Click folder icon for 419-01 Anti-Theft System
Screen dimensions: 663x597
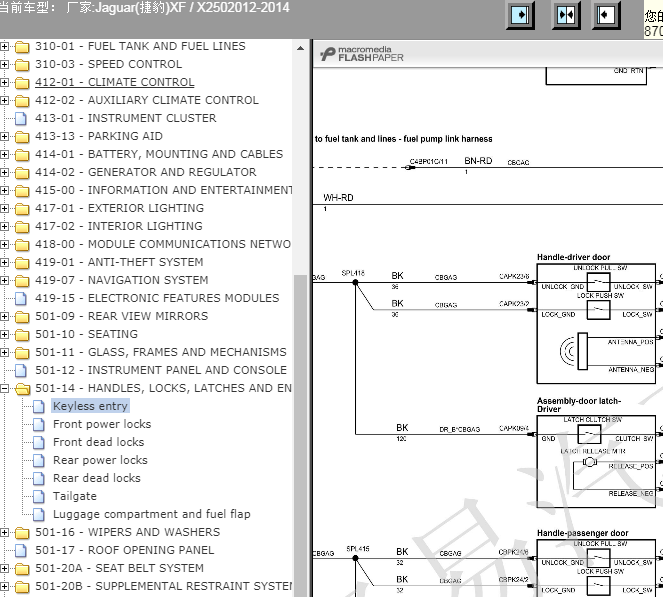pos(21,262)
